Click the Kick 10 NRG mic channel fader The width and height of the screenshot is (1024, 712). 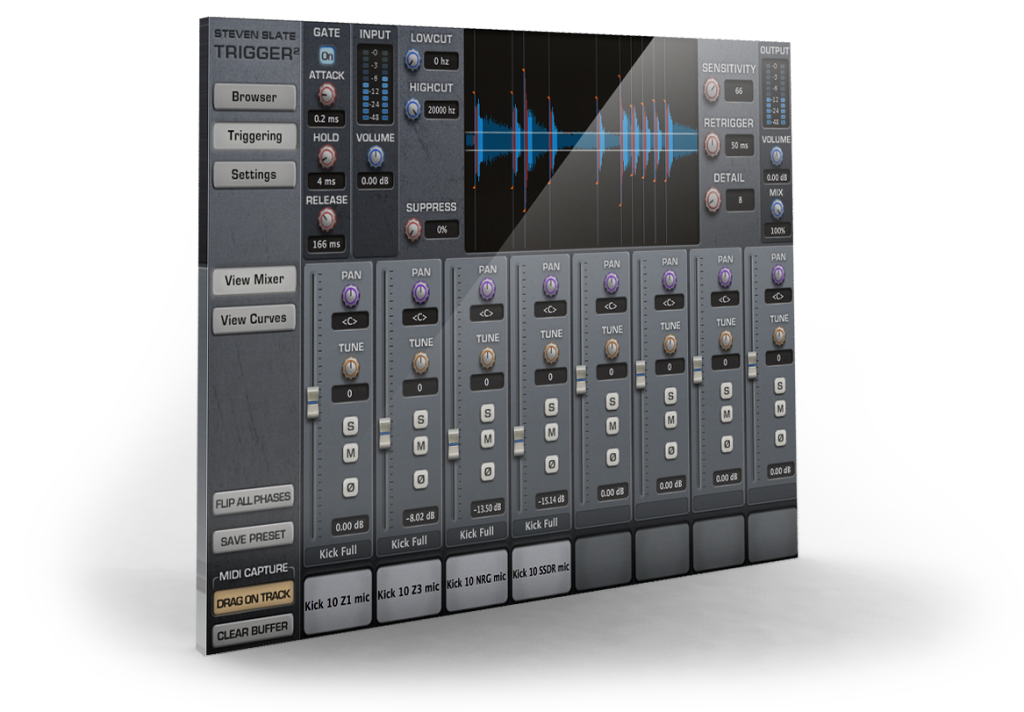click(x=453, y=444)
